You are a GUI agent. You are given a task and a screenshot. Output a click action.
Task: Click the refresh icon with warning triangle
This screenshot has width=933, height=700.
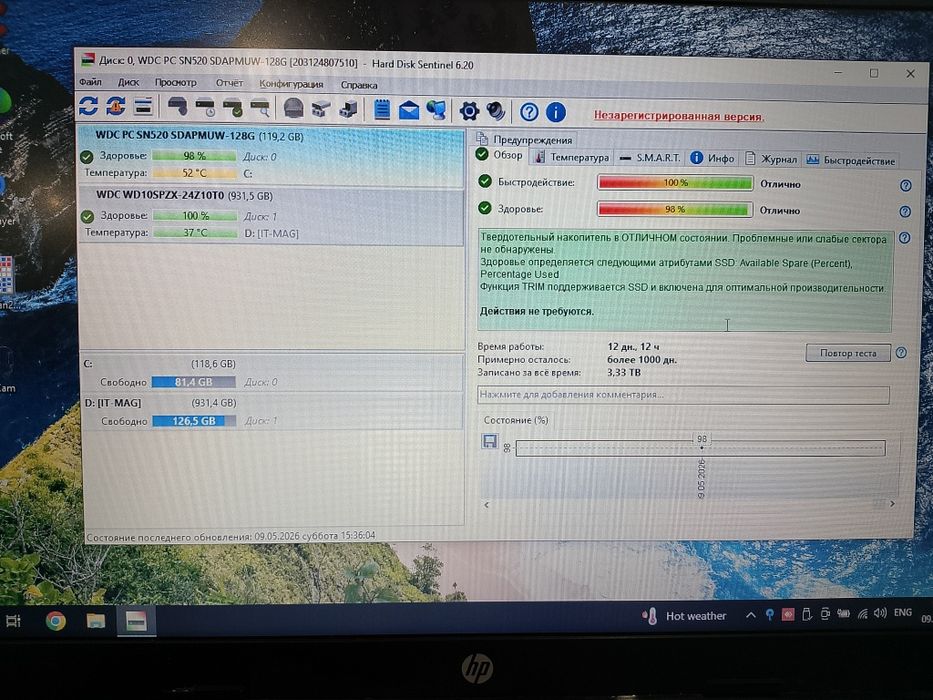[x=115, y=107]
